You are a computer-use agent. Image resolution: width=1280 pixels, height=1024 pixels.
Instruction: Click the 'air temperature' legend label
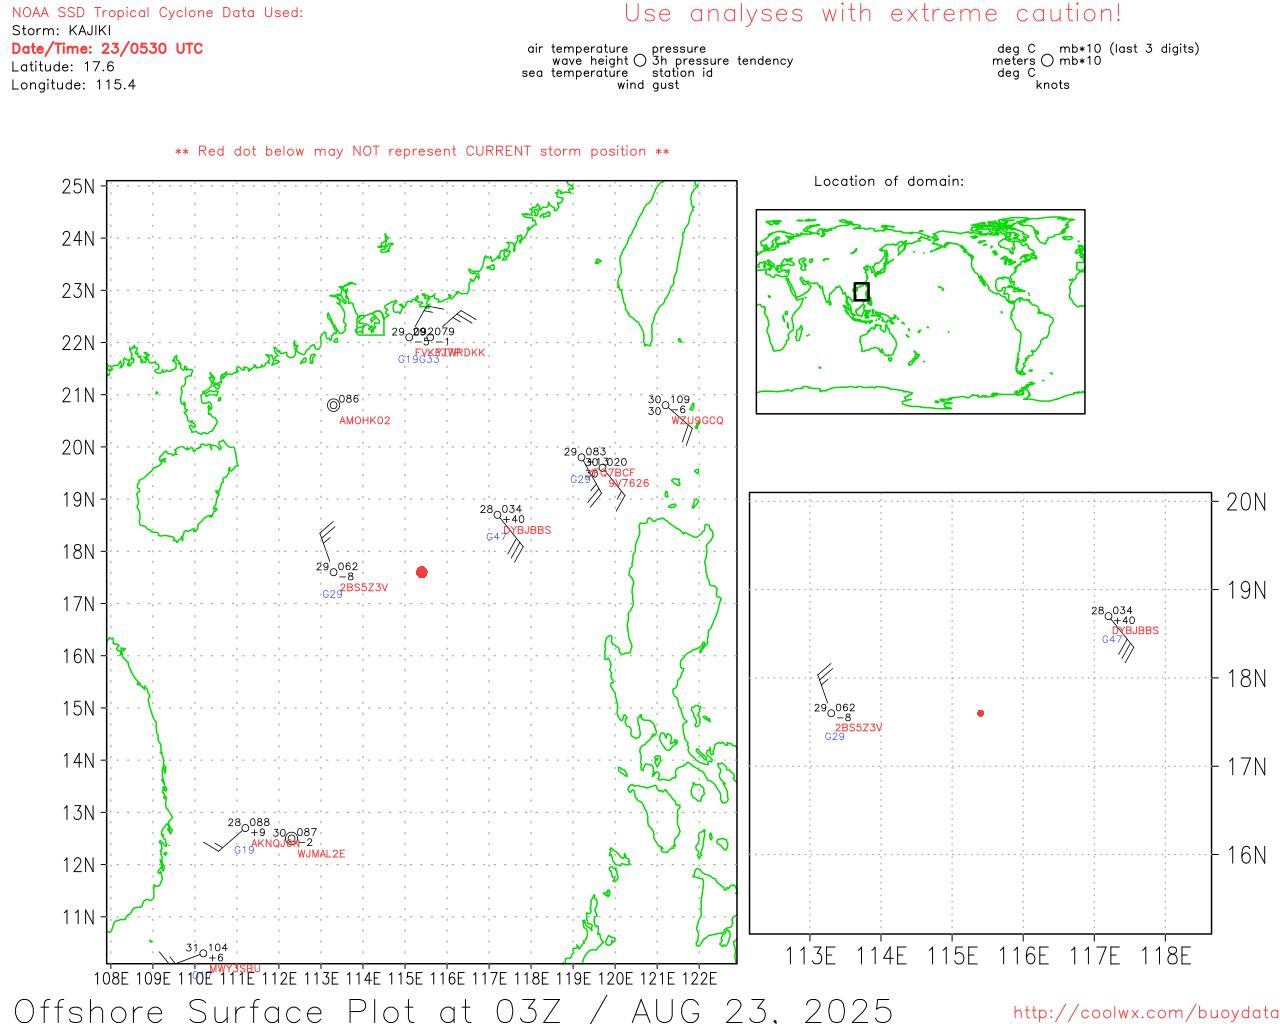coord(578,49)
